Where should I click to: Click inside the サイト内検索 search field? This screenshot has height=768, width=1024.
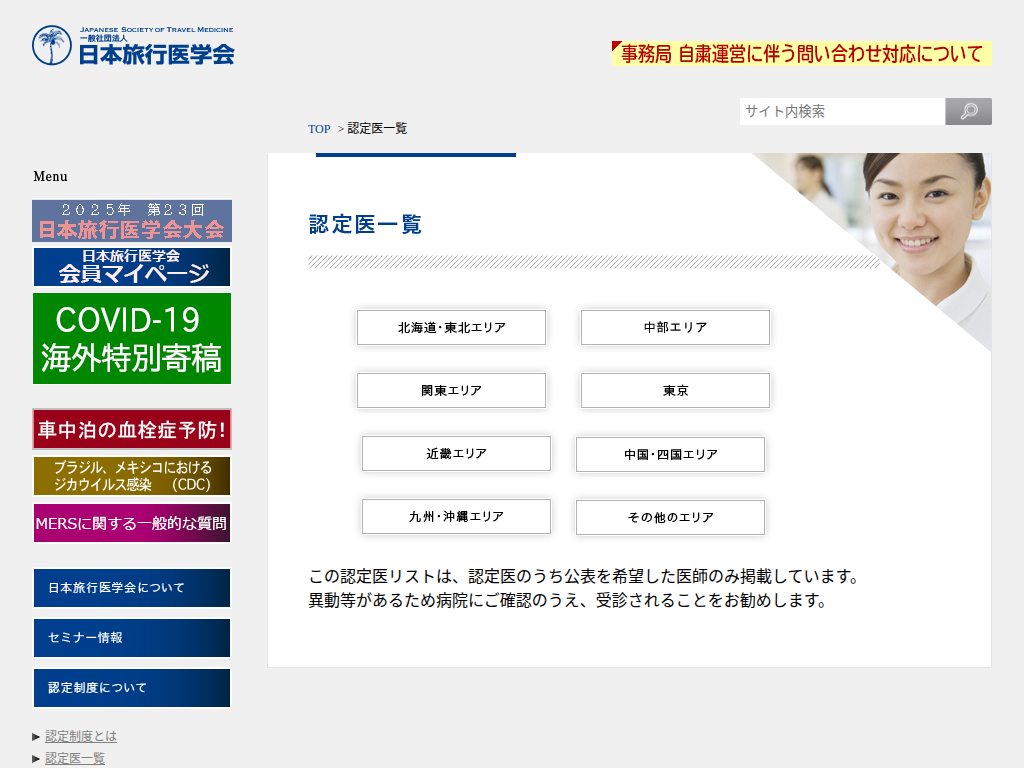tap(841, 112)
